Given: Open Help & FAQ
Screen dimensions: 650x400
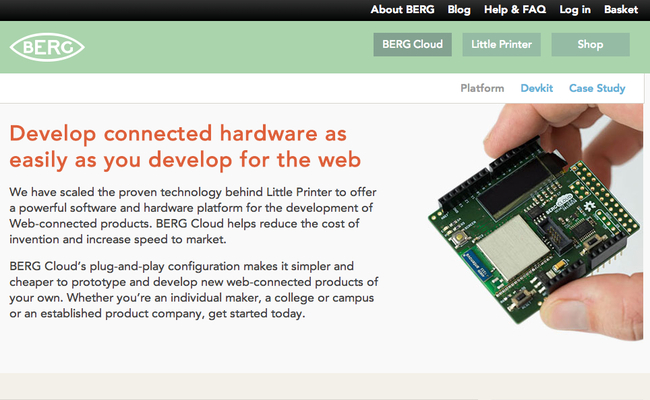Looking at the screenshot, I should click(x=515, y=10).
